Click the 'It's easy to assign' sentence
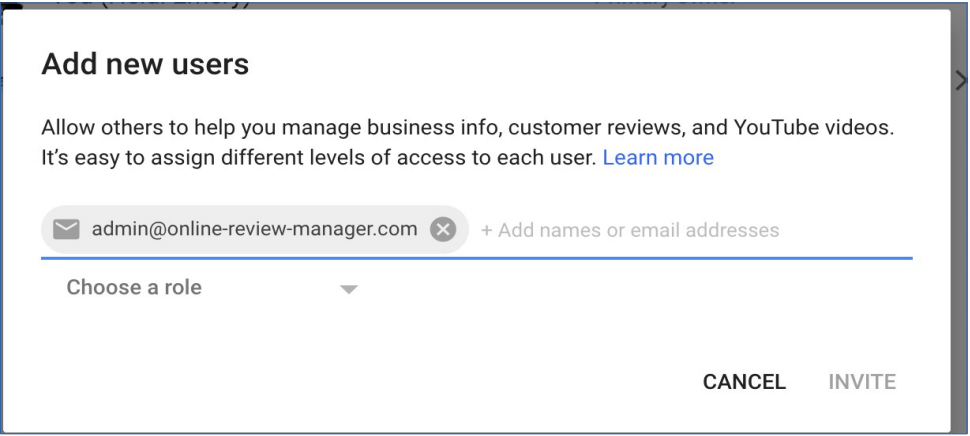 (318, 158)
